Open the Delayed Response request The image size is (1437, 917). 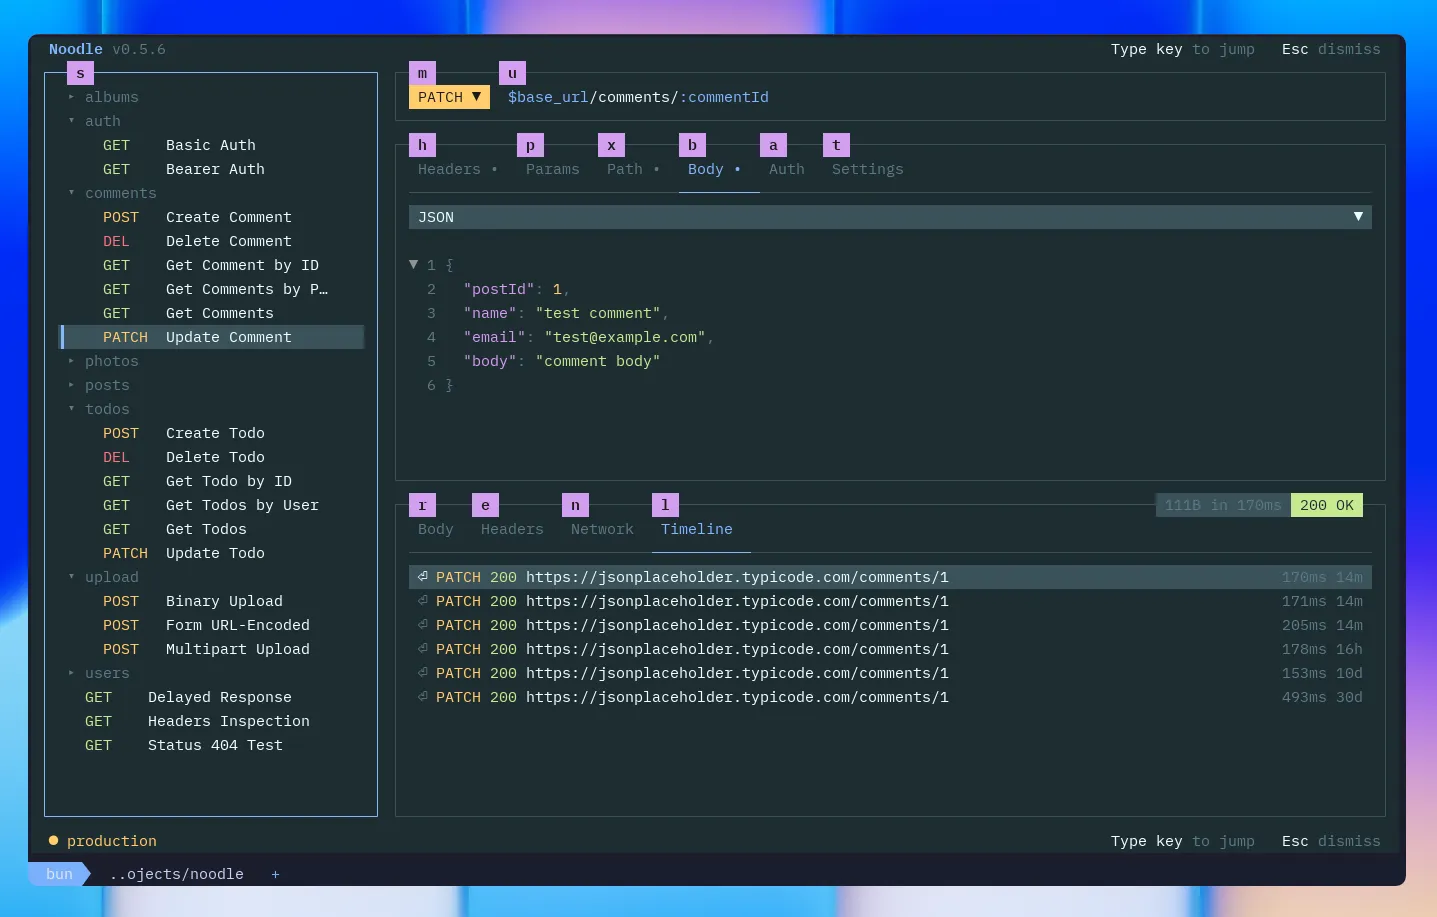[x=212, y=697]
